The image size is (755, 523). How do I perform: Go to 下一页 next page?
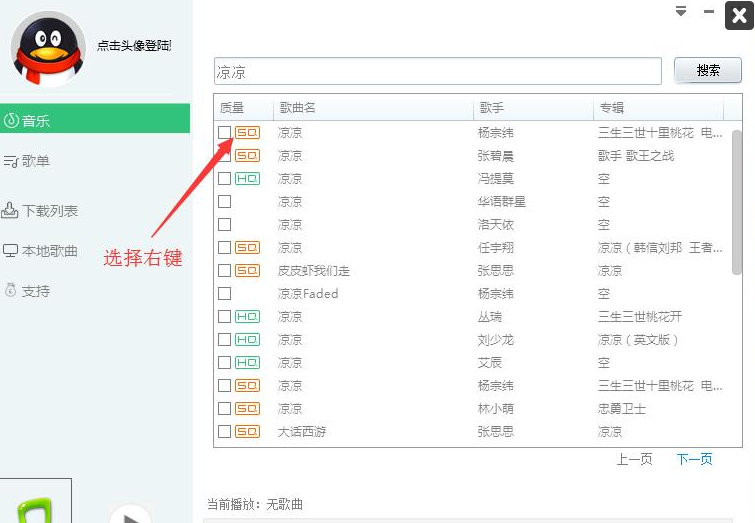point(694,459)
